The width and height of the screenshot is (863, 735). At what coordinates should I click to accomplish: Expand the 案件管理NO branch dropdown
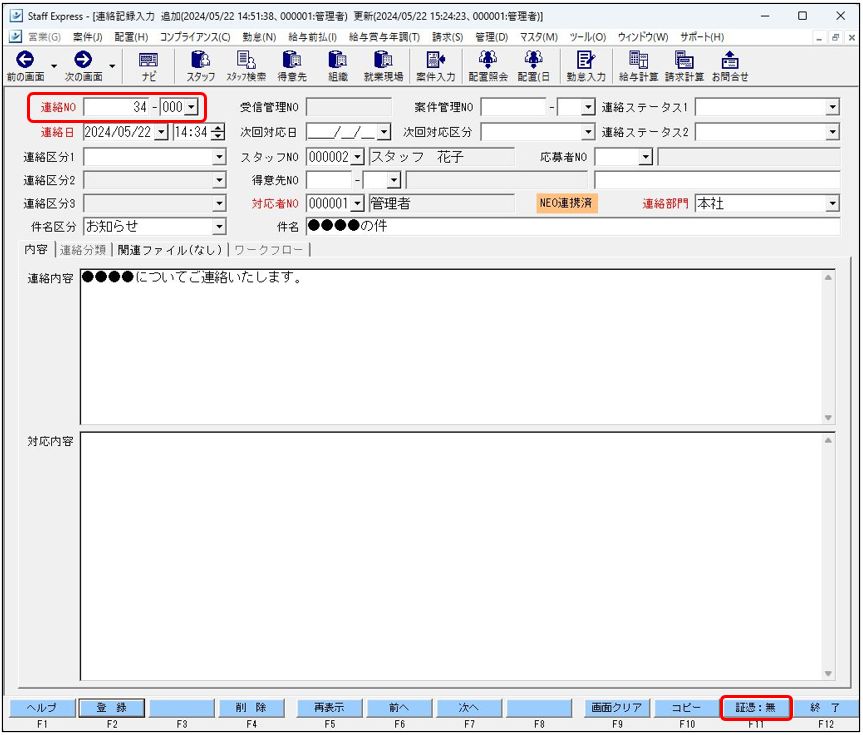(588, 107)
